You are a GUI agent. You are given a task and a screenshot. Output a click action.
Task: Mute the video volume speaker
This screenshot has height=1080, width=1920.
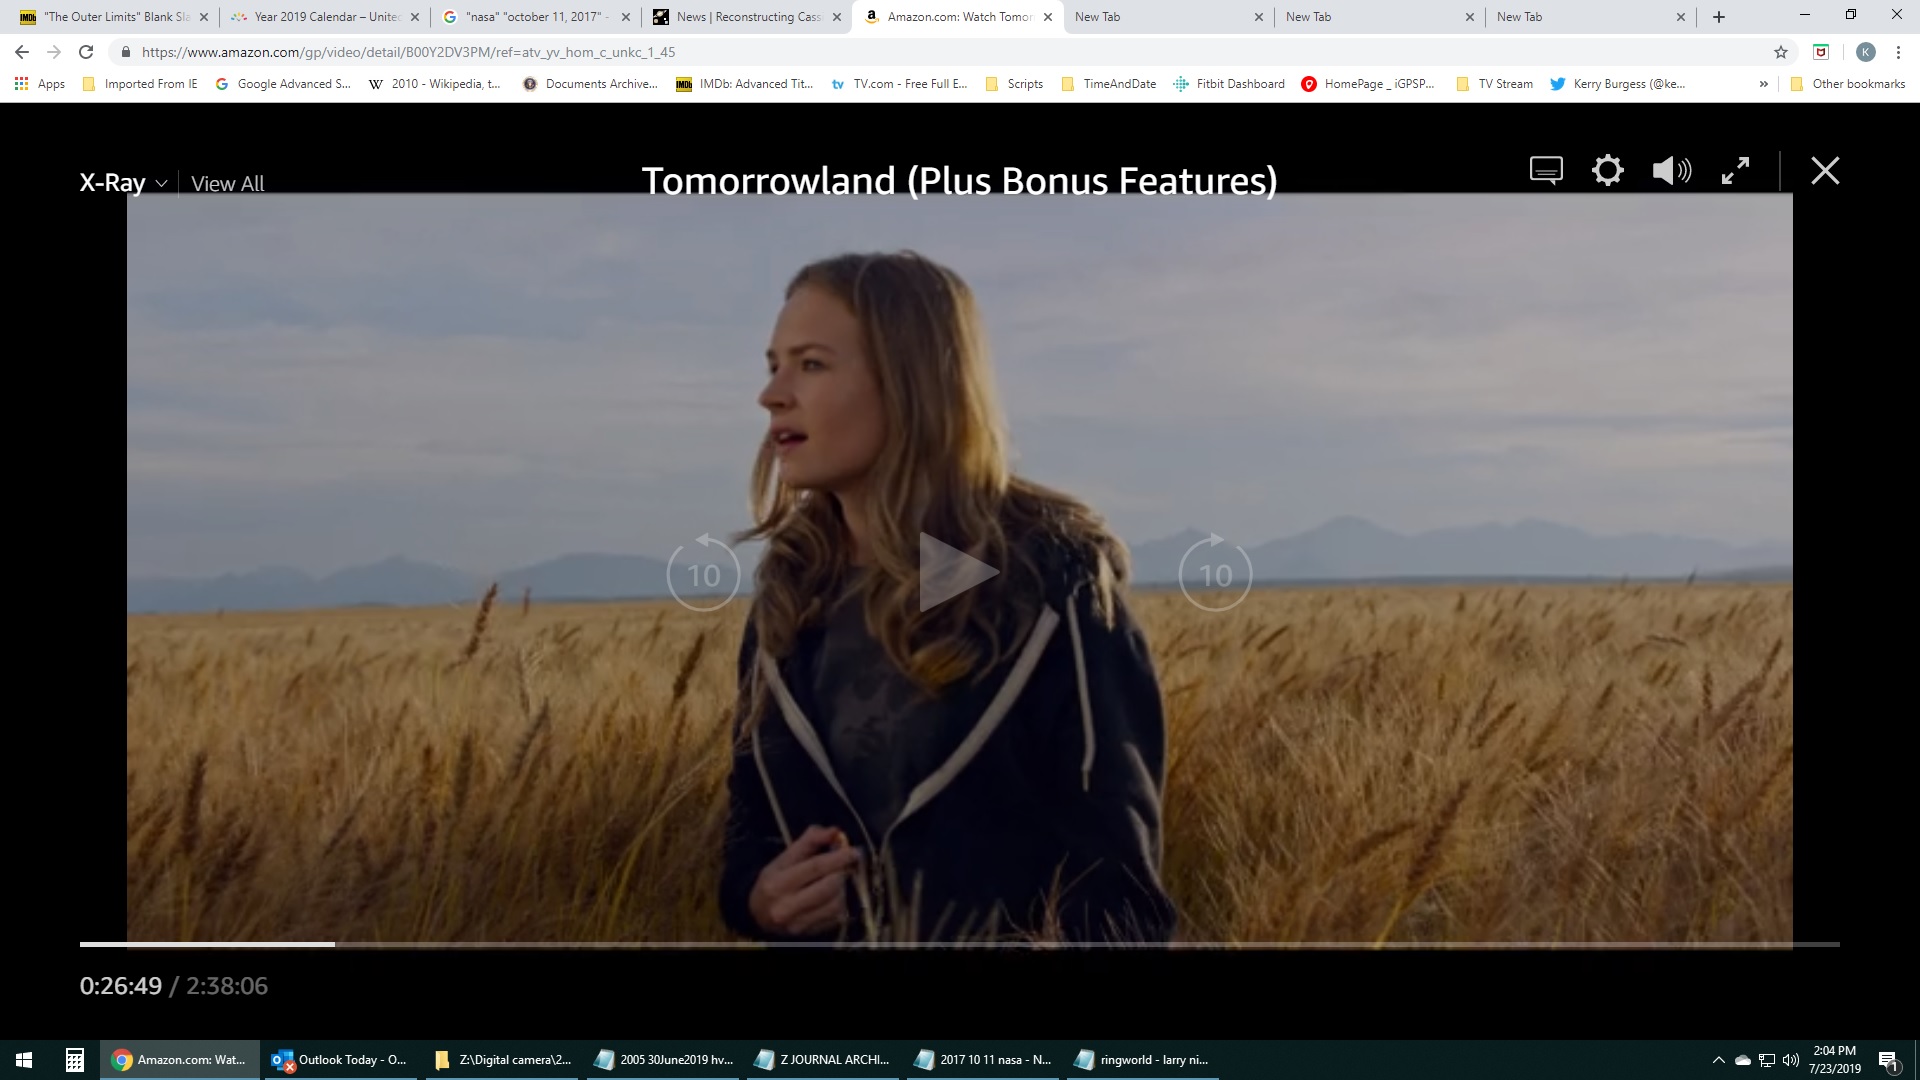click(1671, 170)
